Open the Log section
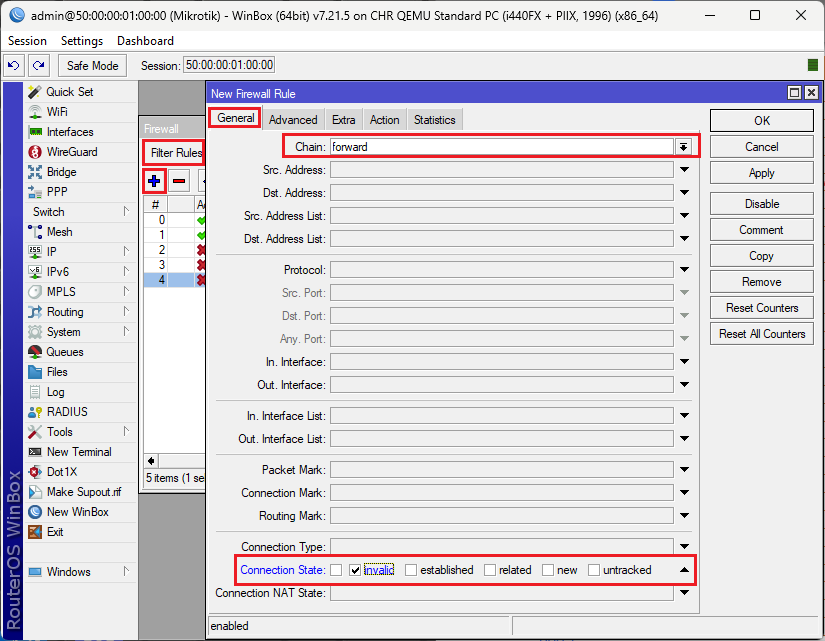The image size is (825, 641). point(55,392)
